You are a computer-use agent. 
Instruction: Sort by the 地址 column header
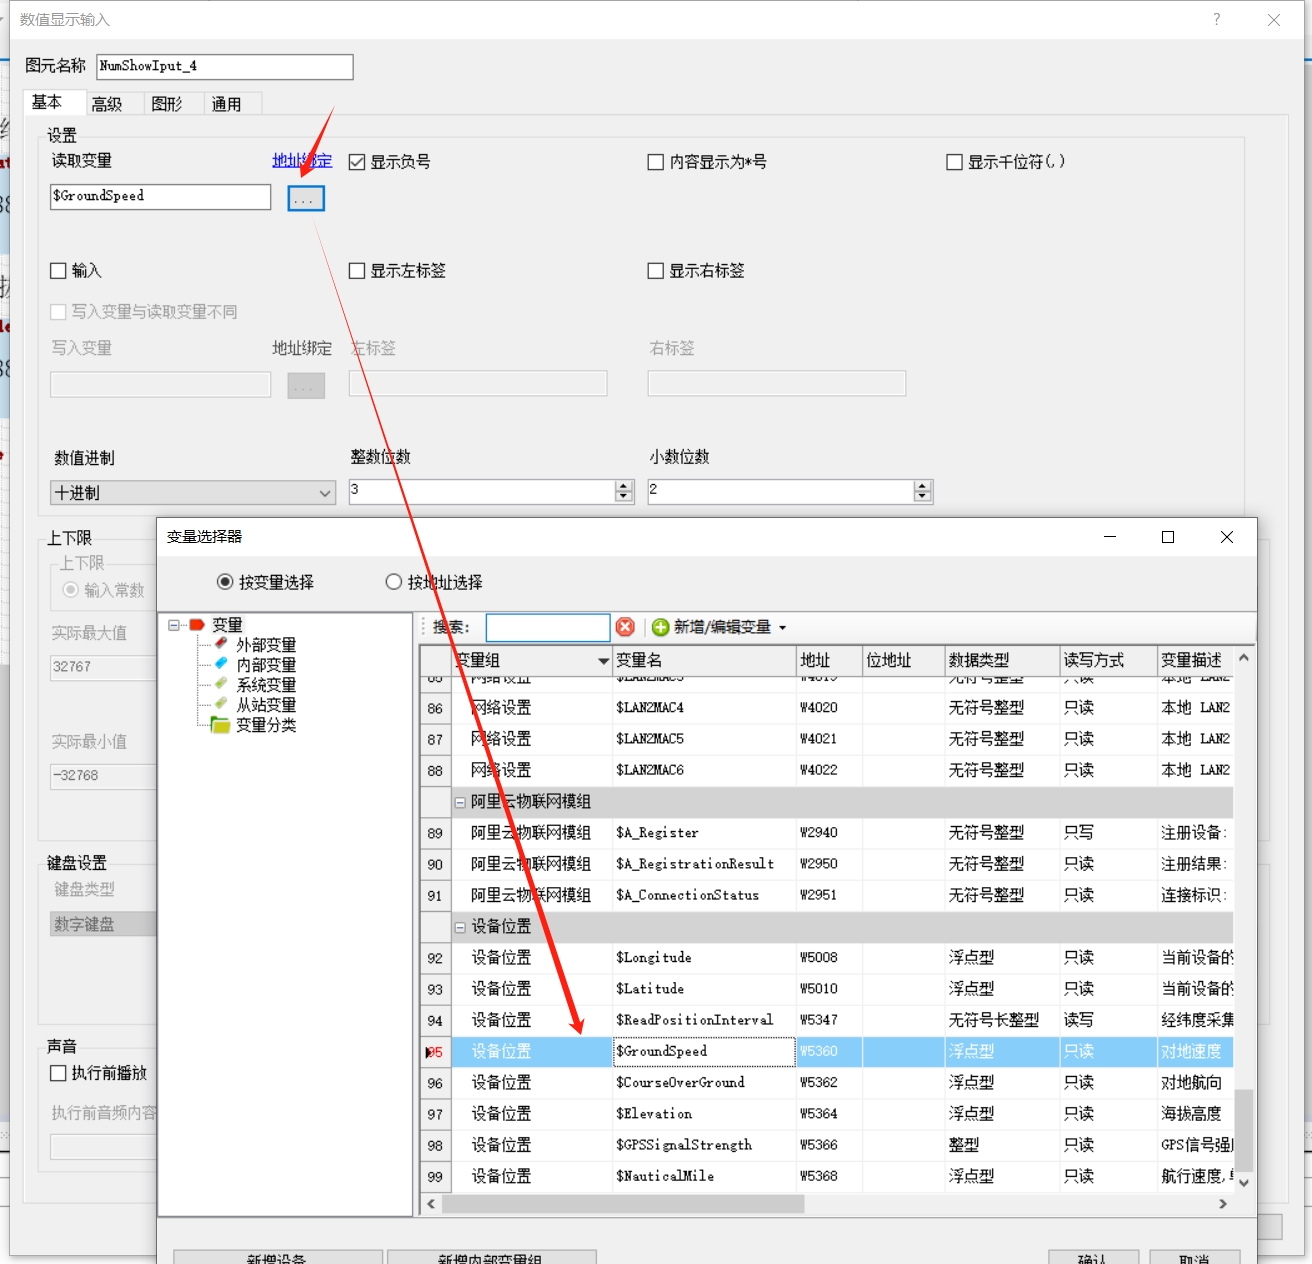(x=829, y=660)
